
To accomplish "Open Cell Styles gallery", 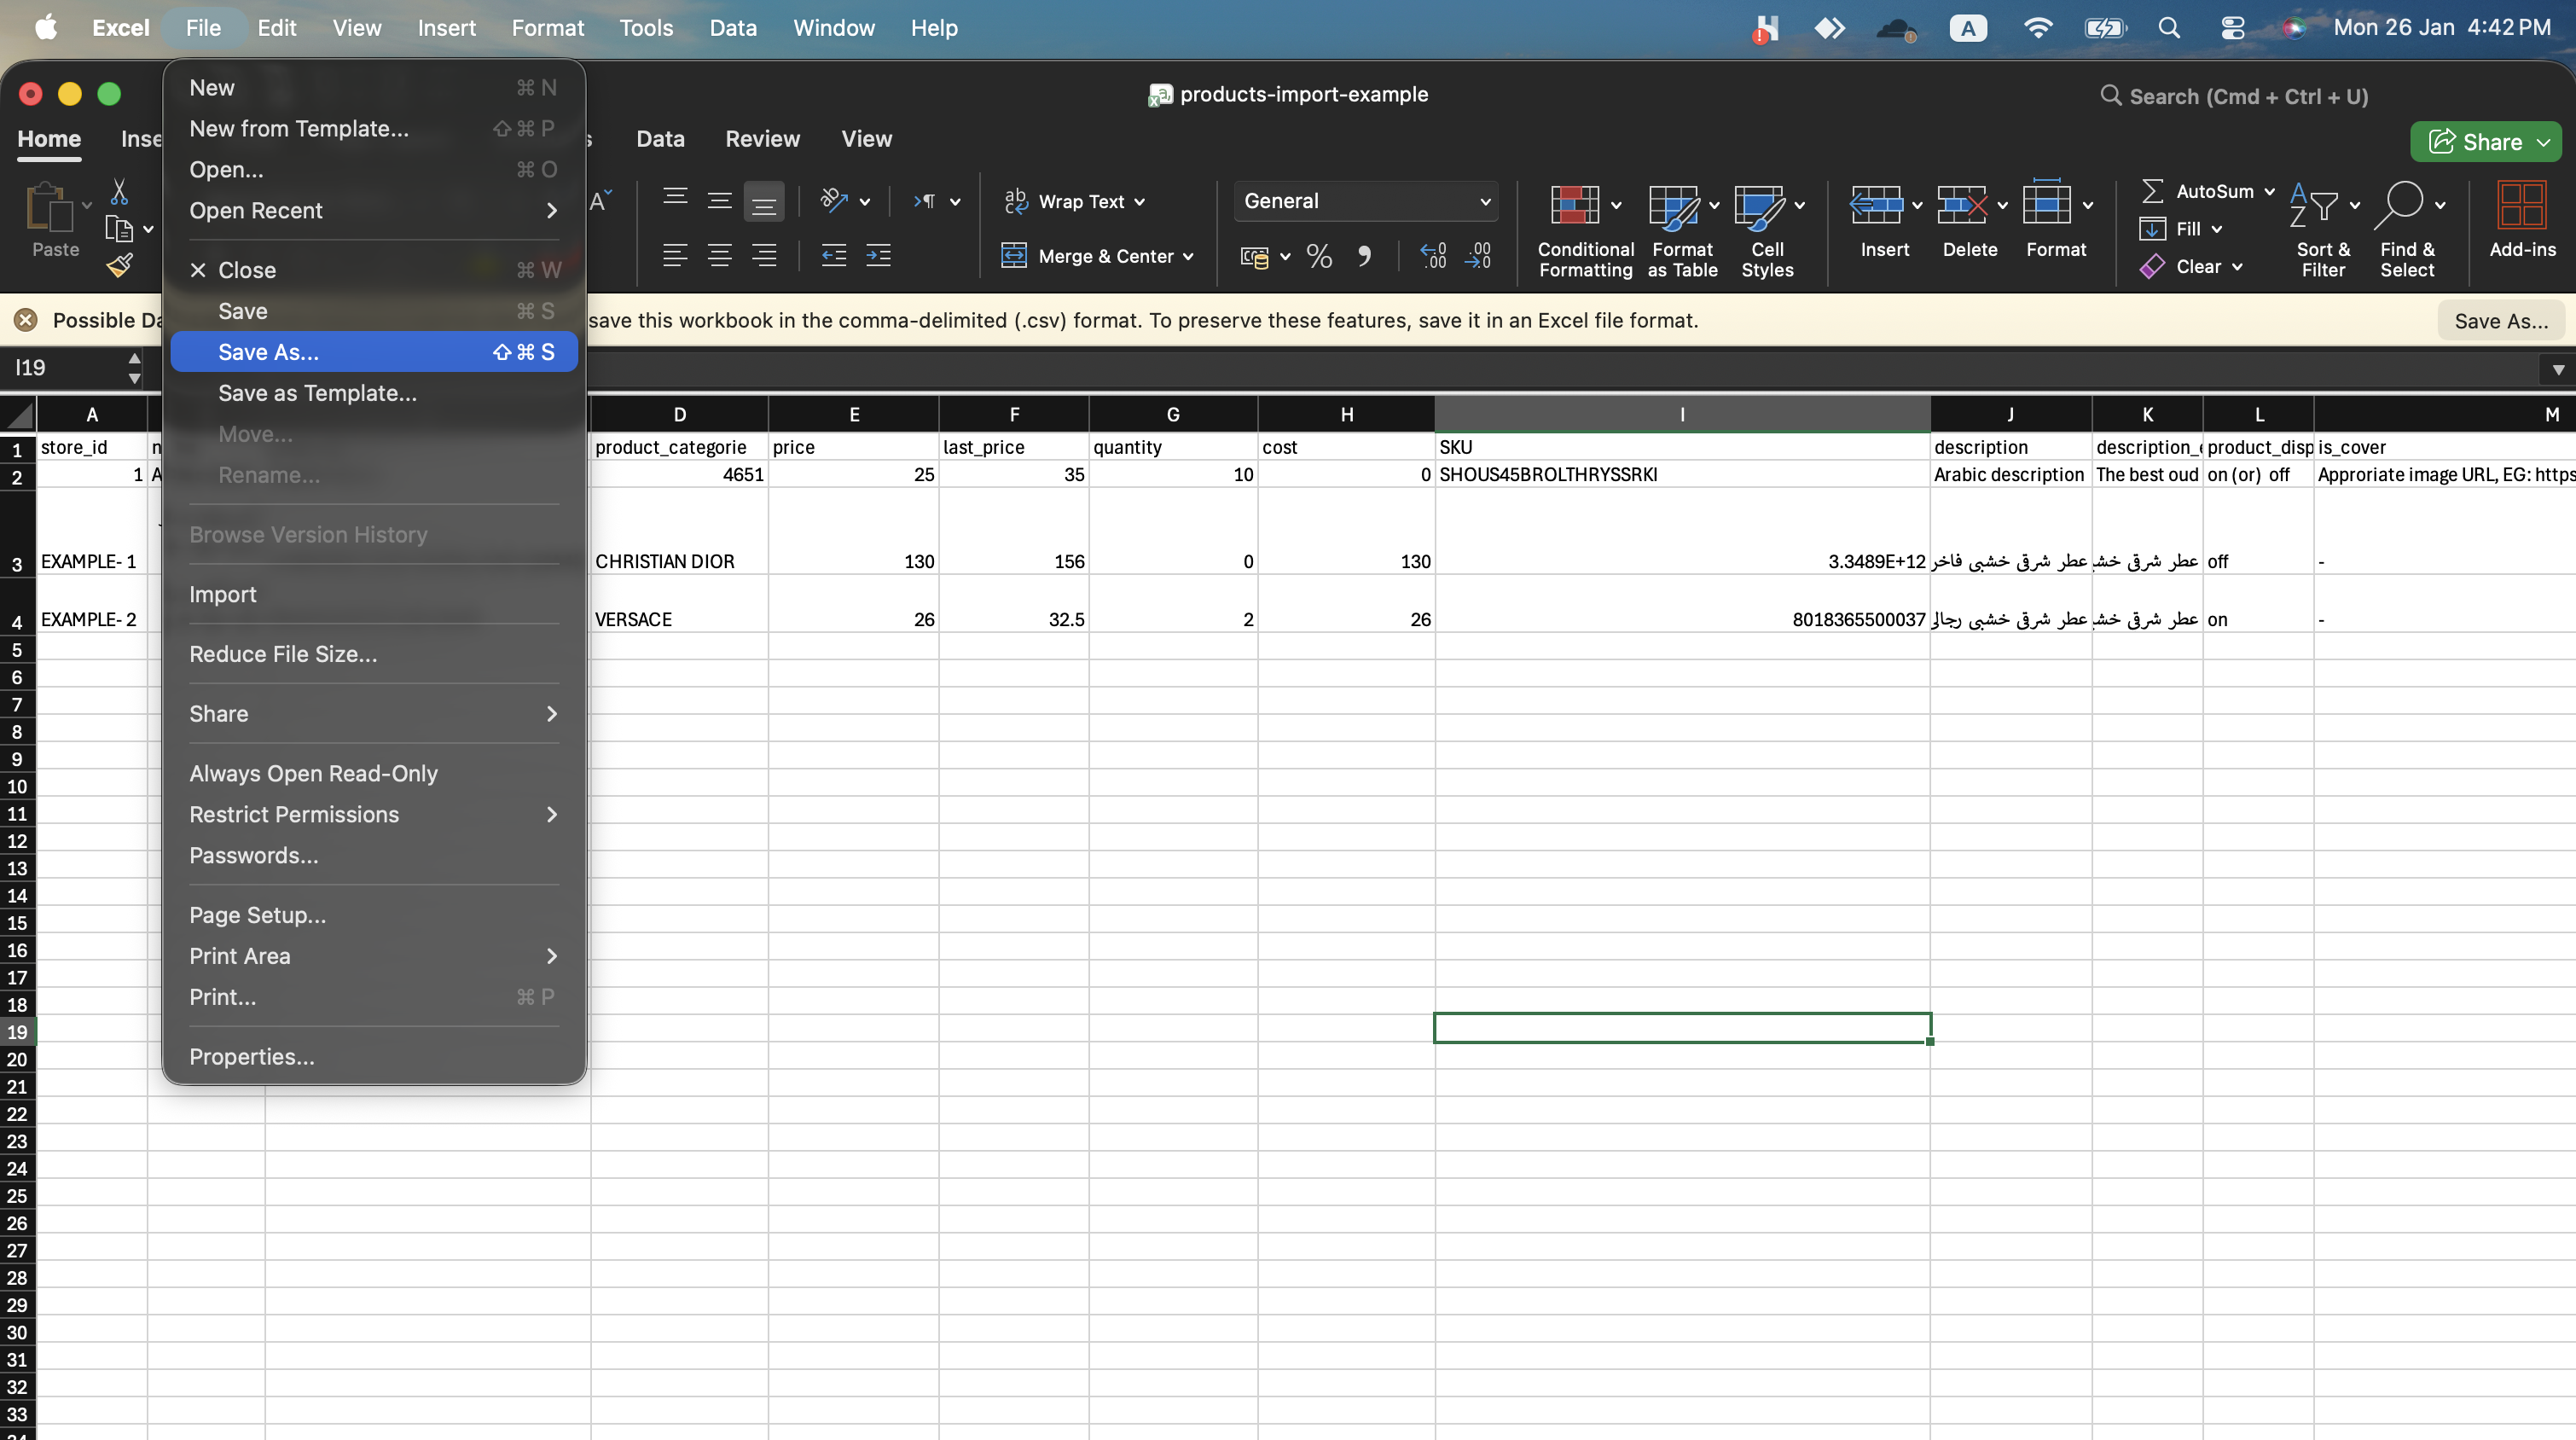I will [1757, 206].
